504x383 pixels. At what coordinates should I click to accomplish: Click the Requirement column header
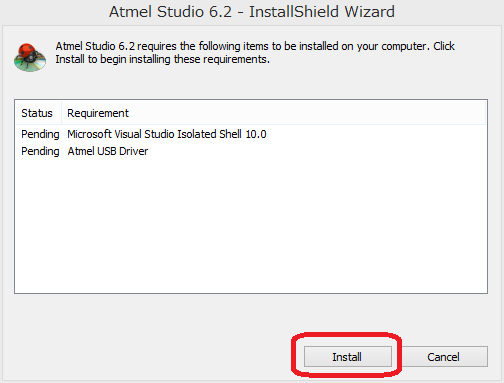tap(98, 113)
